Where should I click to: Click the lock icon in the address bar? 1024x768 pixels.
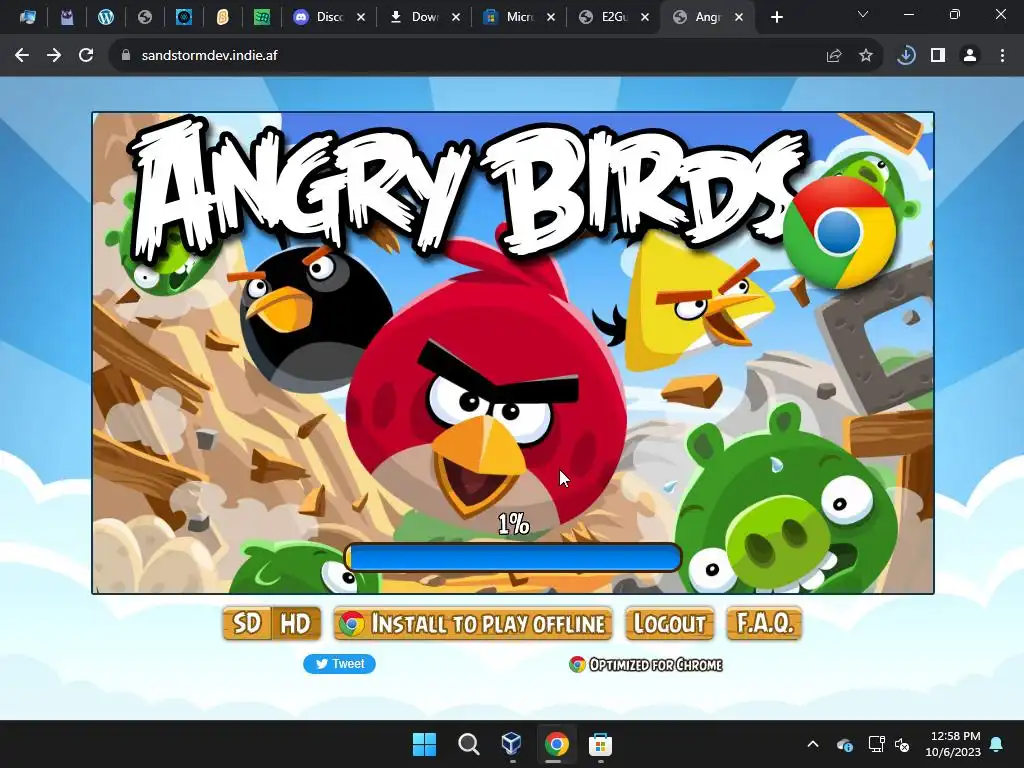click(125, 56)
